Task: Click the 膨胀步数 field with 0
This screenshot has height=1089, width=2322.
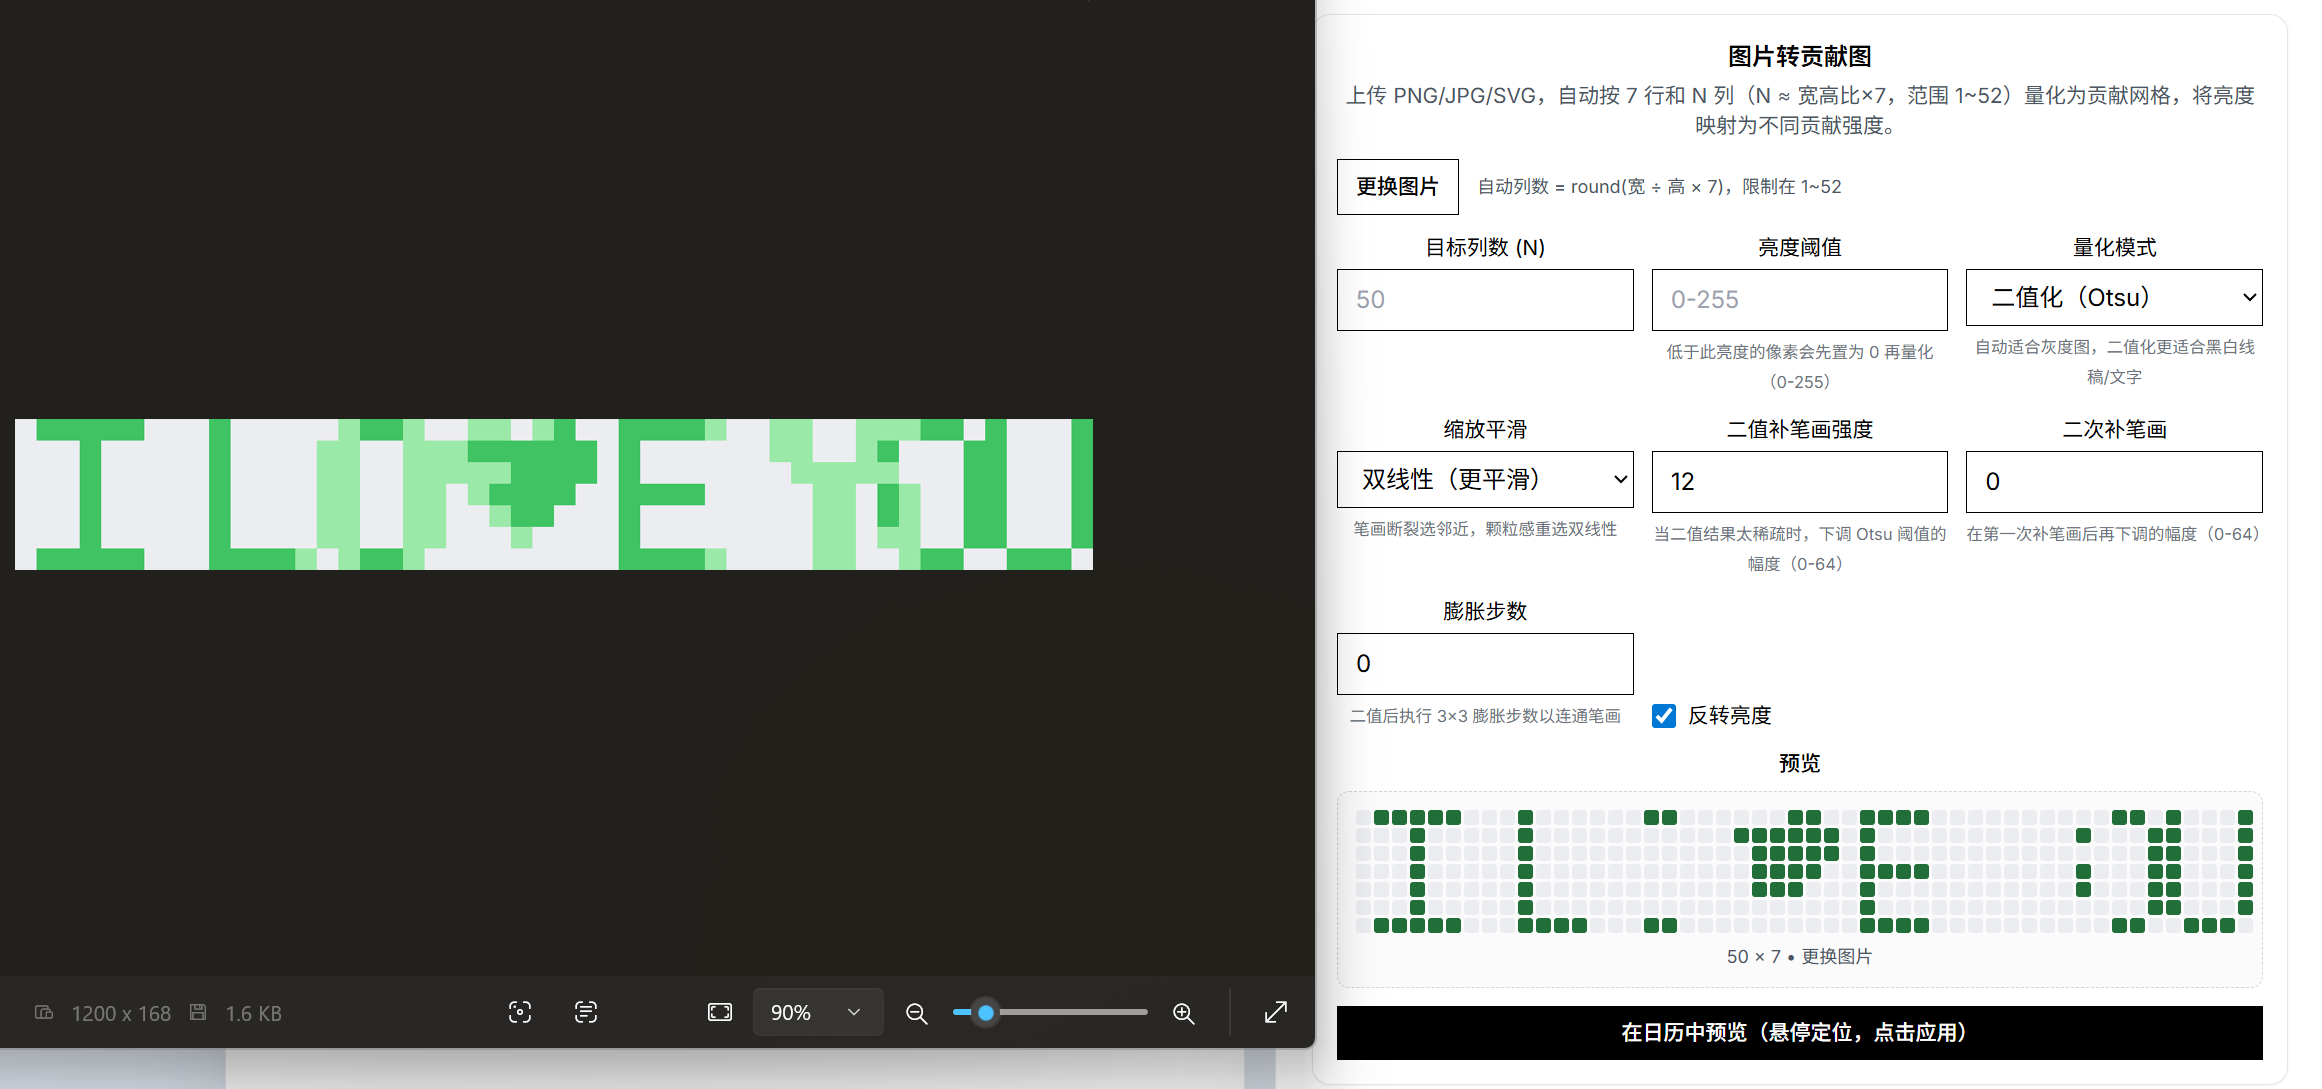Action: click(1485, 664)
